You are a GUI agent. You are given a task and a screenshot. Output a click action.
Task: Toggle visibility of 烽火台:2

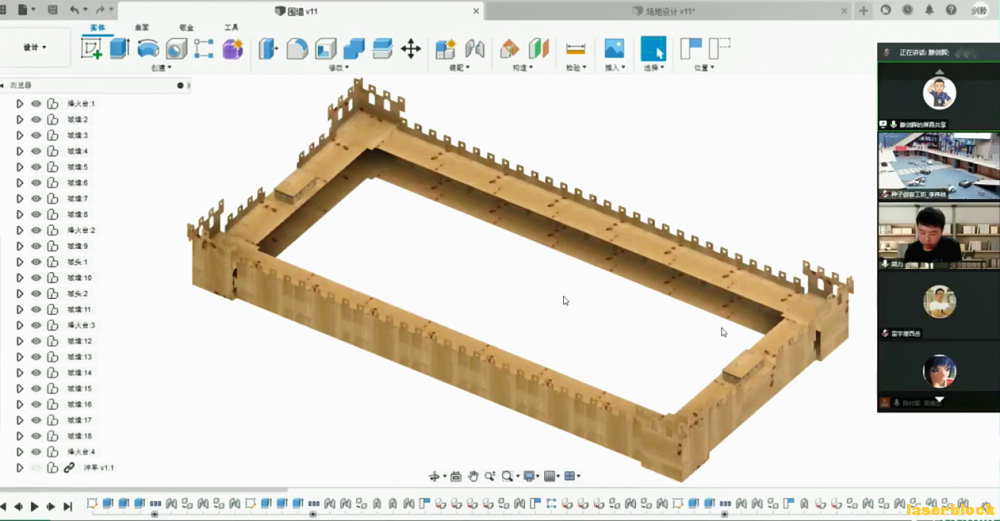point(36,230)
